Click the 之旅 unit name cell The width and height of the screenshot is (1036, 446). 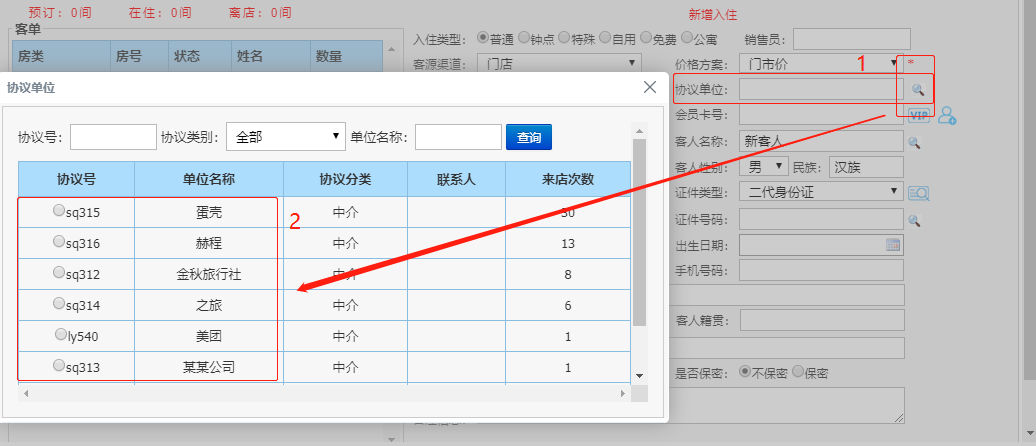point(209,305)
